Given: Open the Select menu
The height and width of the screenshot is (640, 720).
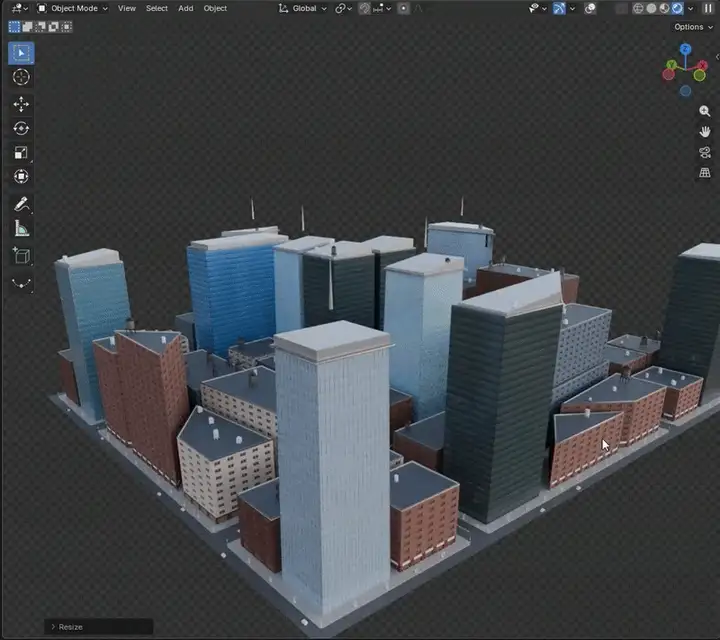Looking at the screenshot, I should (157, 8).
